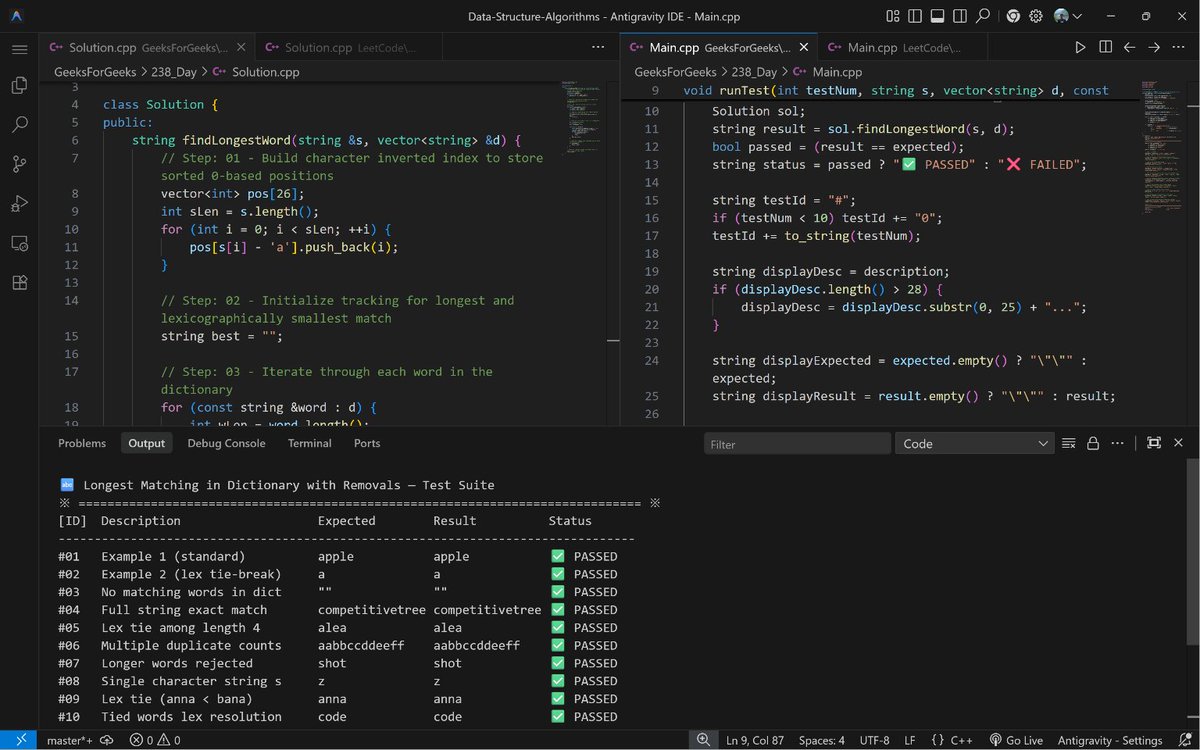Maximize the panel size
This screenshot has height=750, width=1200.
[x=1154, y=443]
